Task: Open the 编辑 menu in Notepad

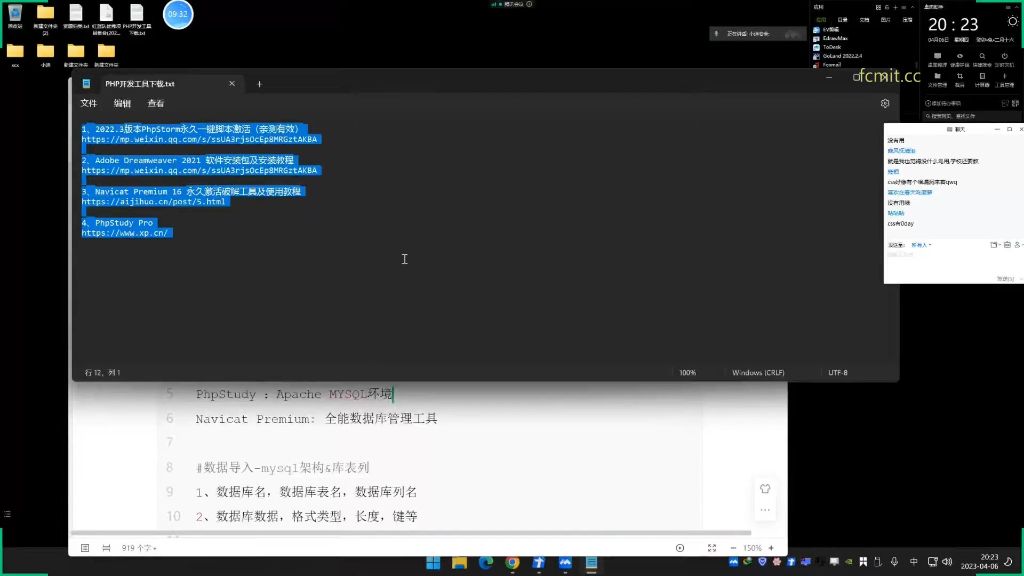Action: 122,103
